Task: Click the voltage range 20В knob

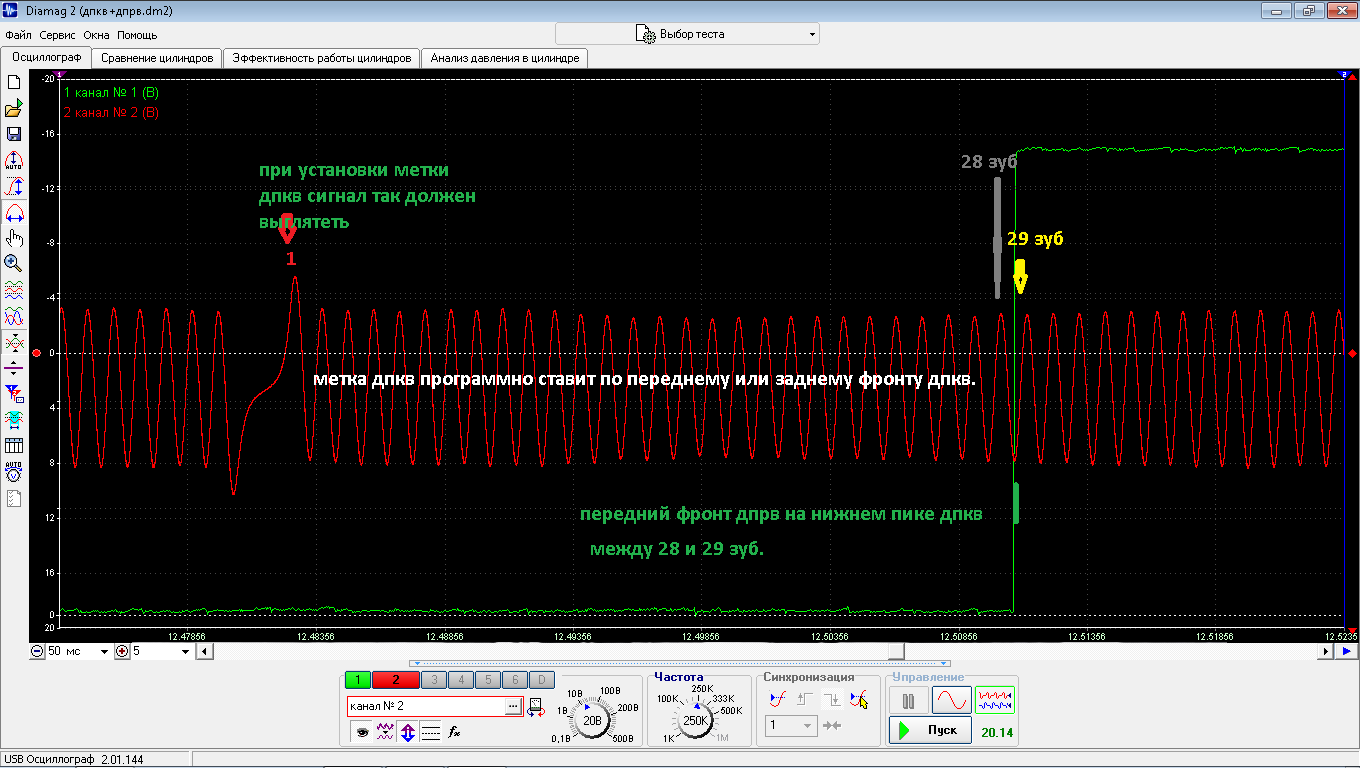Action: [592, 719]
